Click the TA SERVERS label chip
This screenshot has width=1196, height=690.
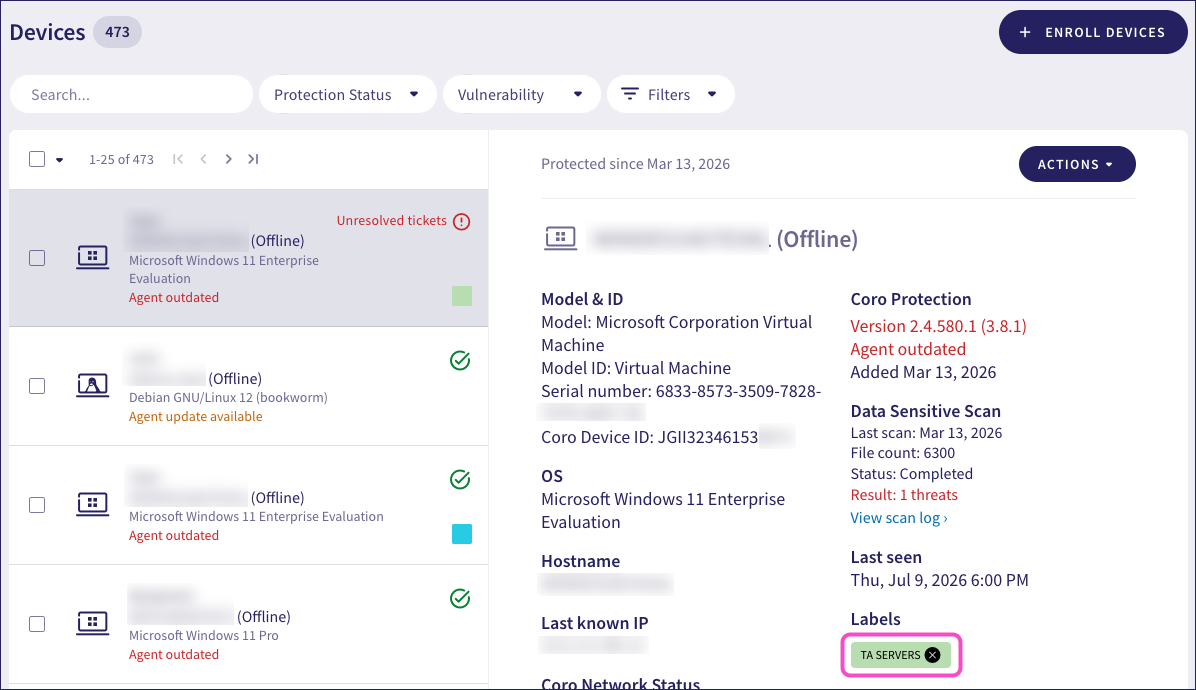pyautogui.click(x=901, y=655)
